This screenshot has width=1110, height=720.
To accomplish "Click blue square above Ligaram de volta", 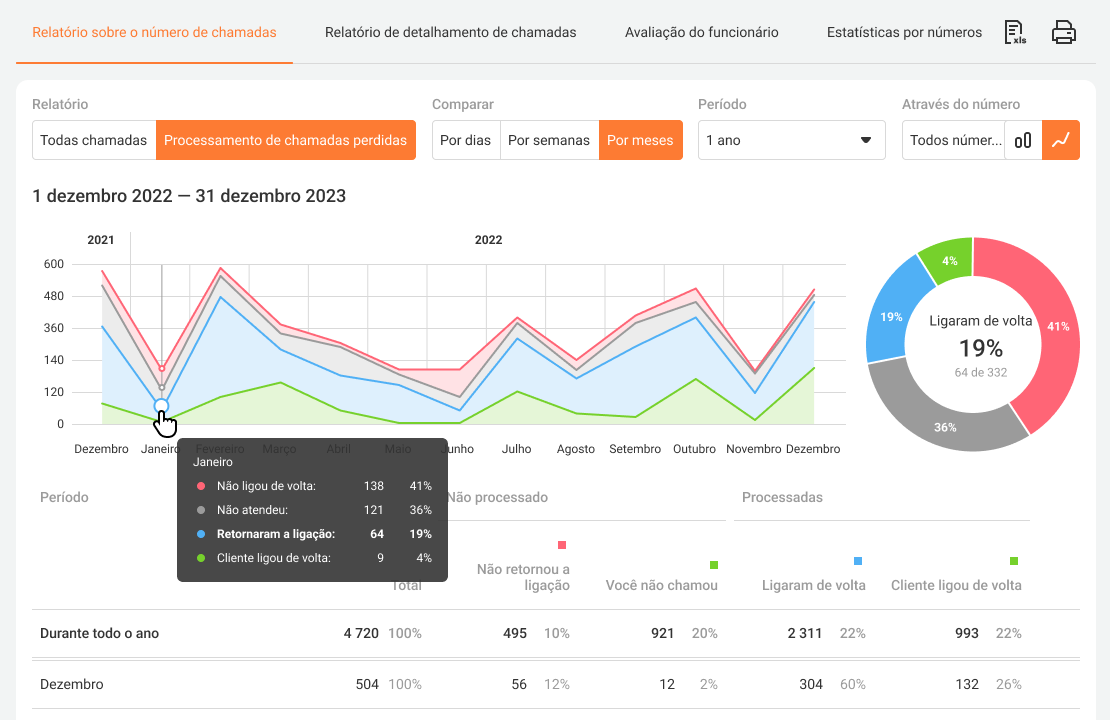I will pyautogui.click(x=858, y=561).
